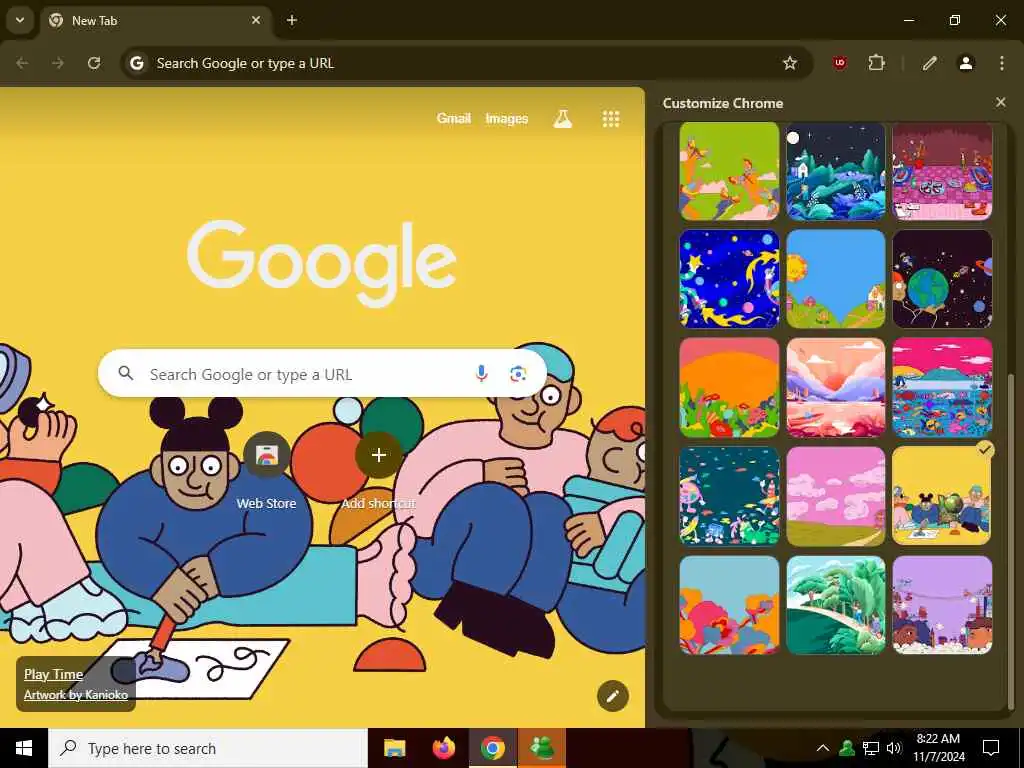Open Search Labs flask icon
This screenshot has width=1024, height=768.
[563, 119]
